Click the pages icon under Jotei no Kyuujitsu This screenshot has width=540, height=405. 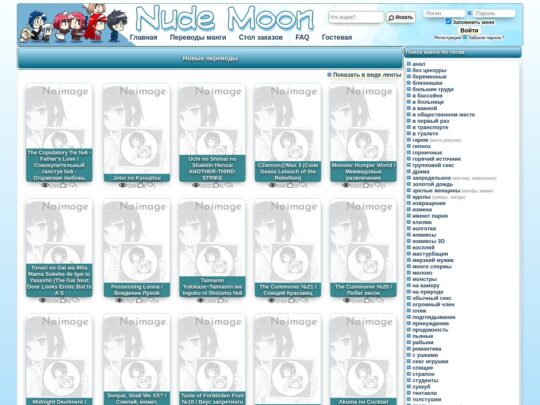click(140, 185)
